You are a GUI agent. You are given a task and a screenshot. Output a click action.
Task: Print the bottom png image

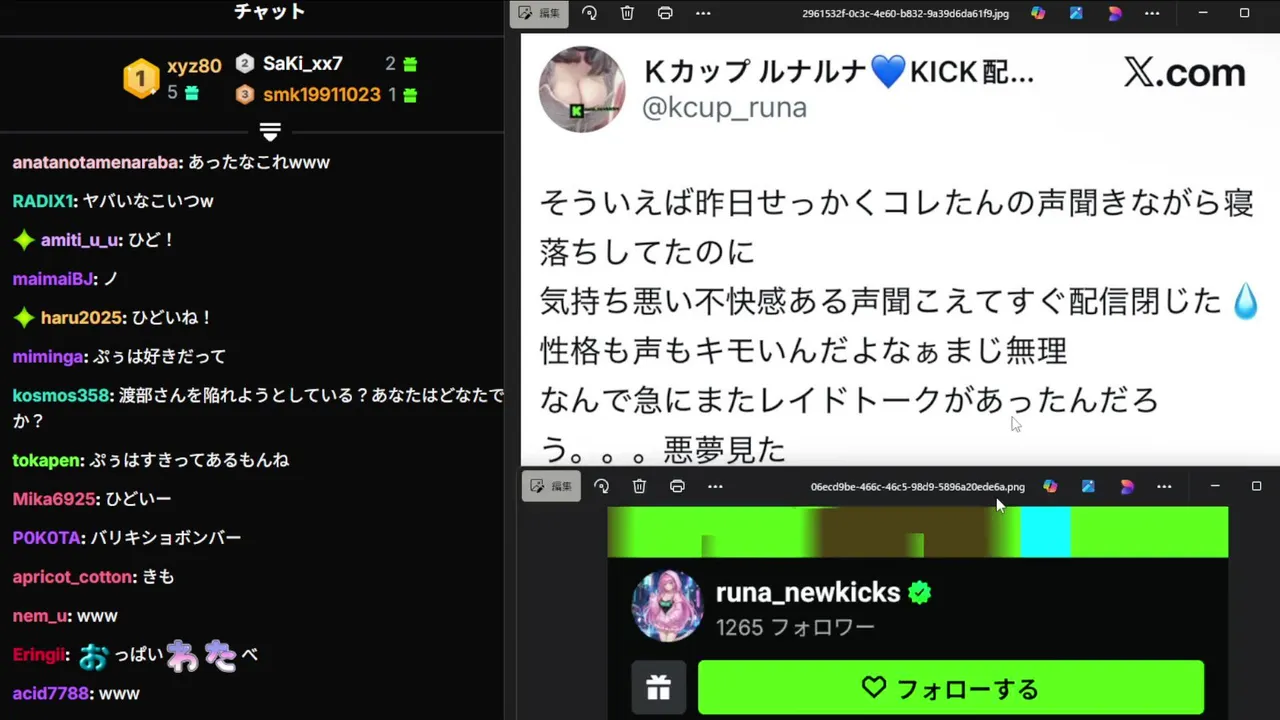coord(677,486)
